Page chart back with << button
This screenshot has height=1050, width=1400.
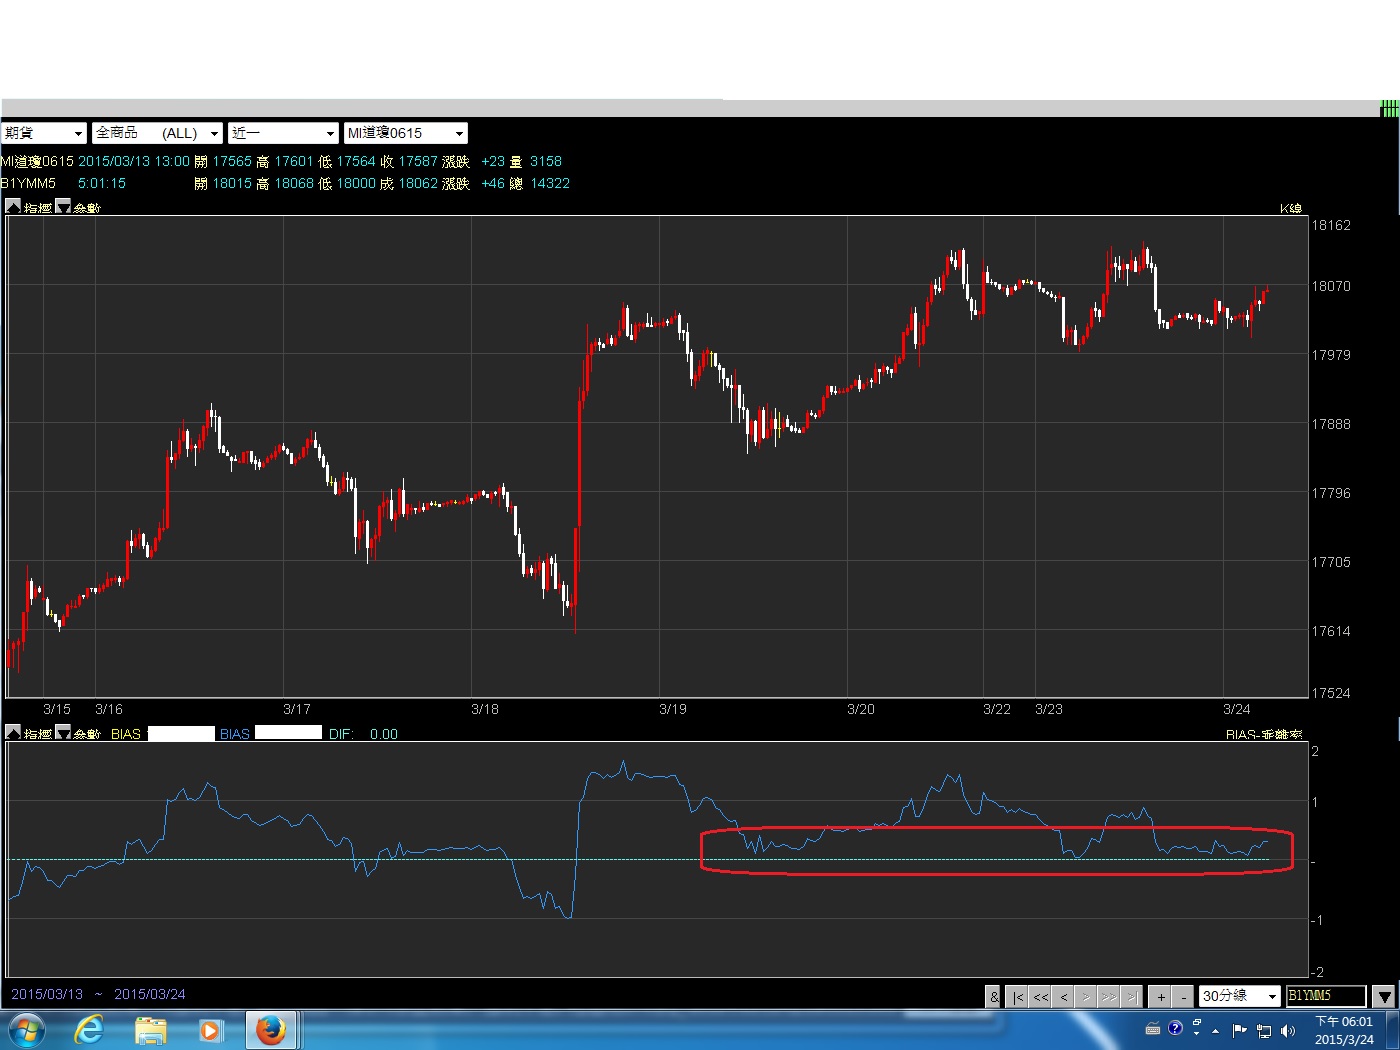1040,997
